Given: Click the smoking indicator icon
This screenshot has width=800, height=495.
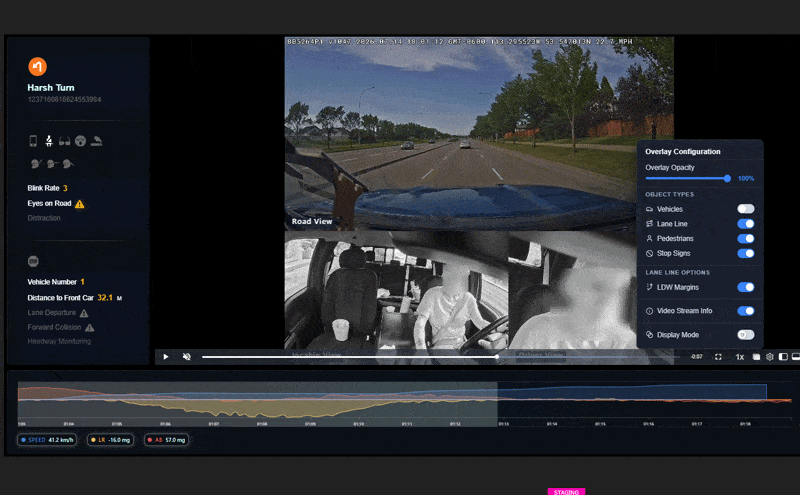Looking at the screenshot, I should (96, 141).
